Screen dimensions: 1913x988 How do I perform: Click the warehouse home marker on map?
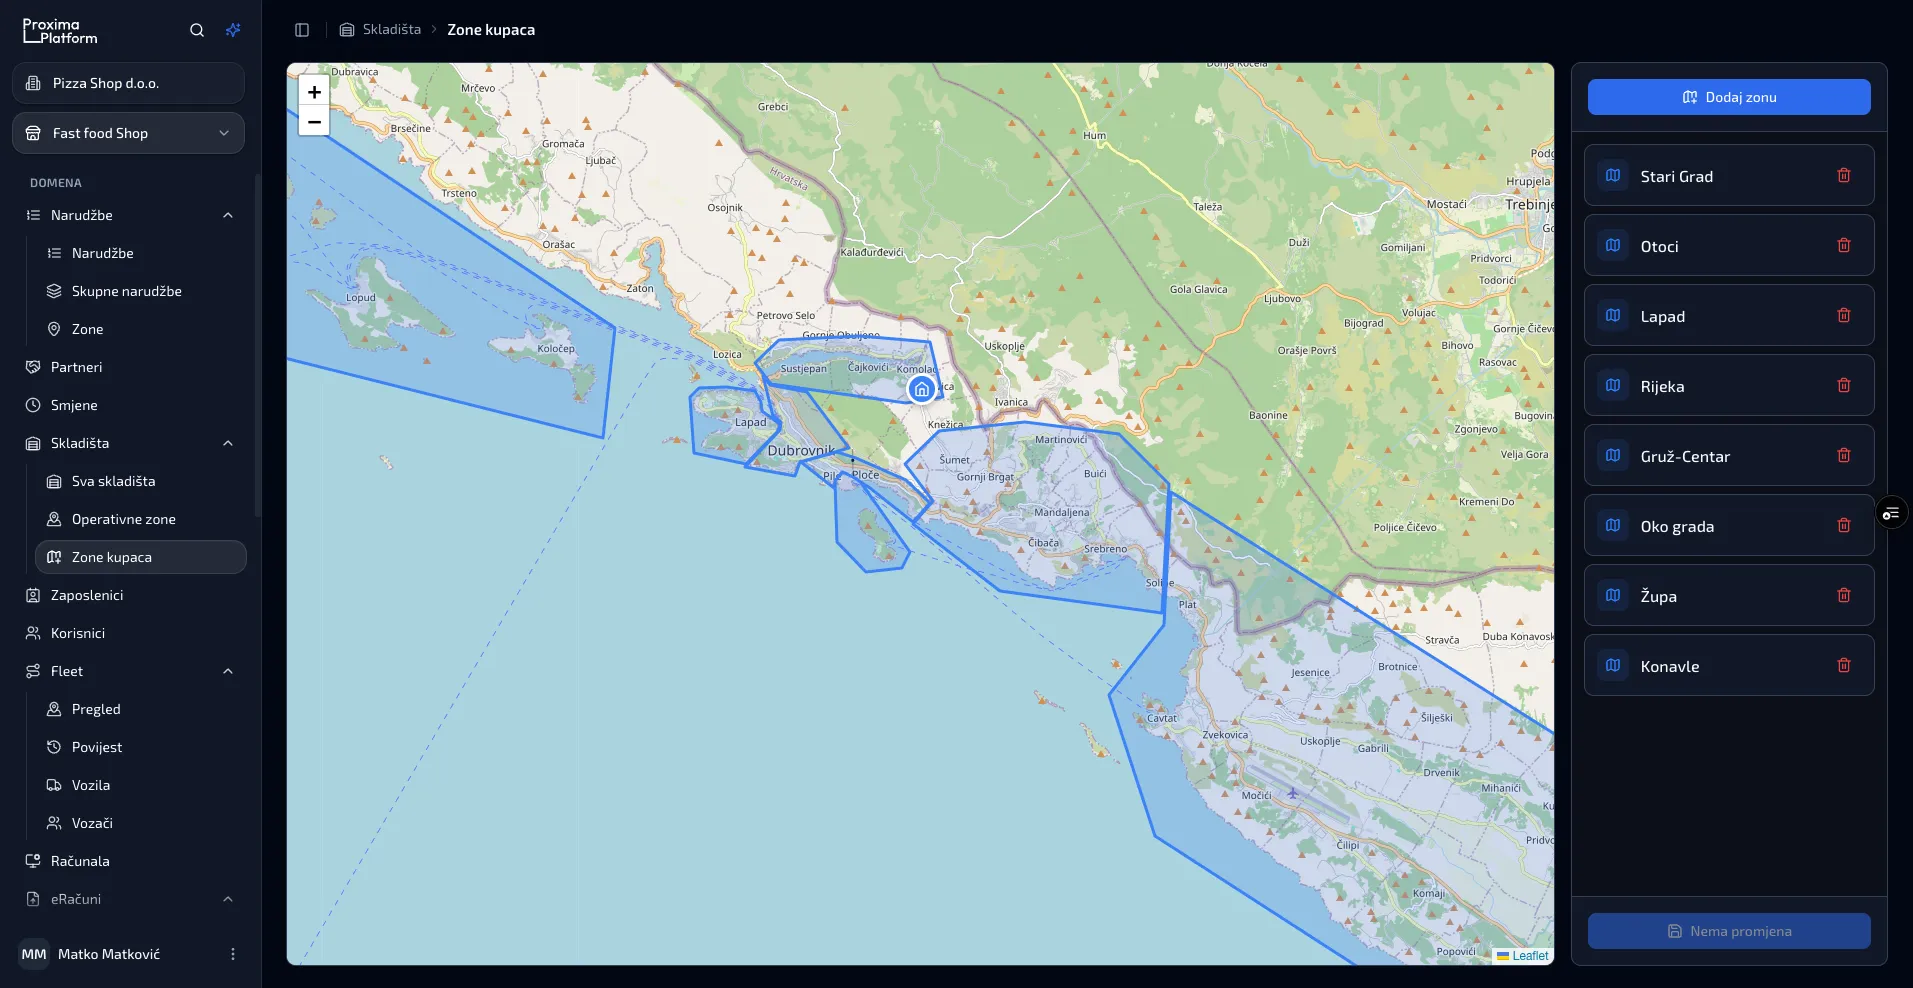[922, 389]
